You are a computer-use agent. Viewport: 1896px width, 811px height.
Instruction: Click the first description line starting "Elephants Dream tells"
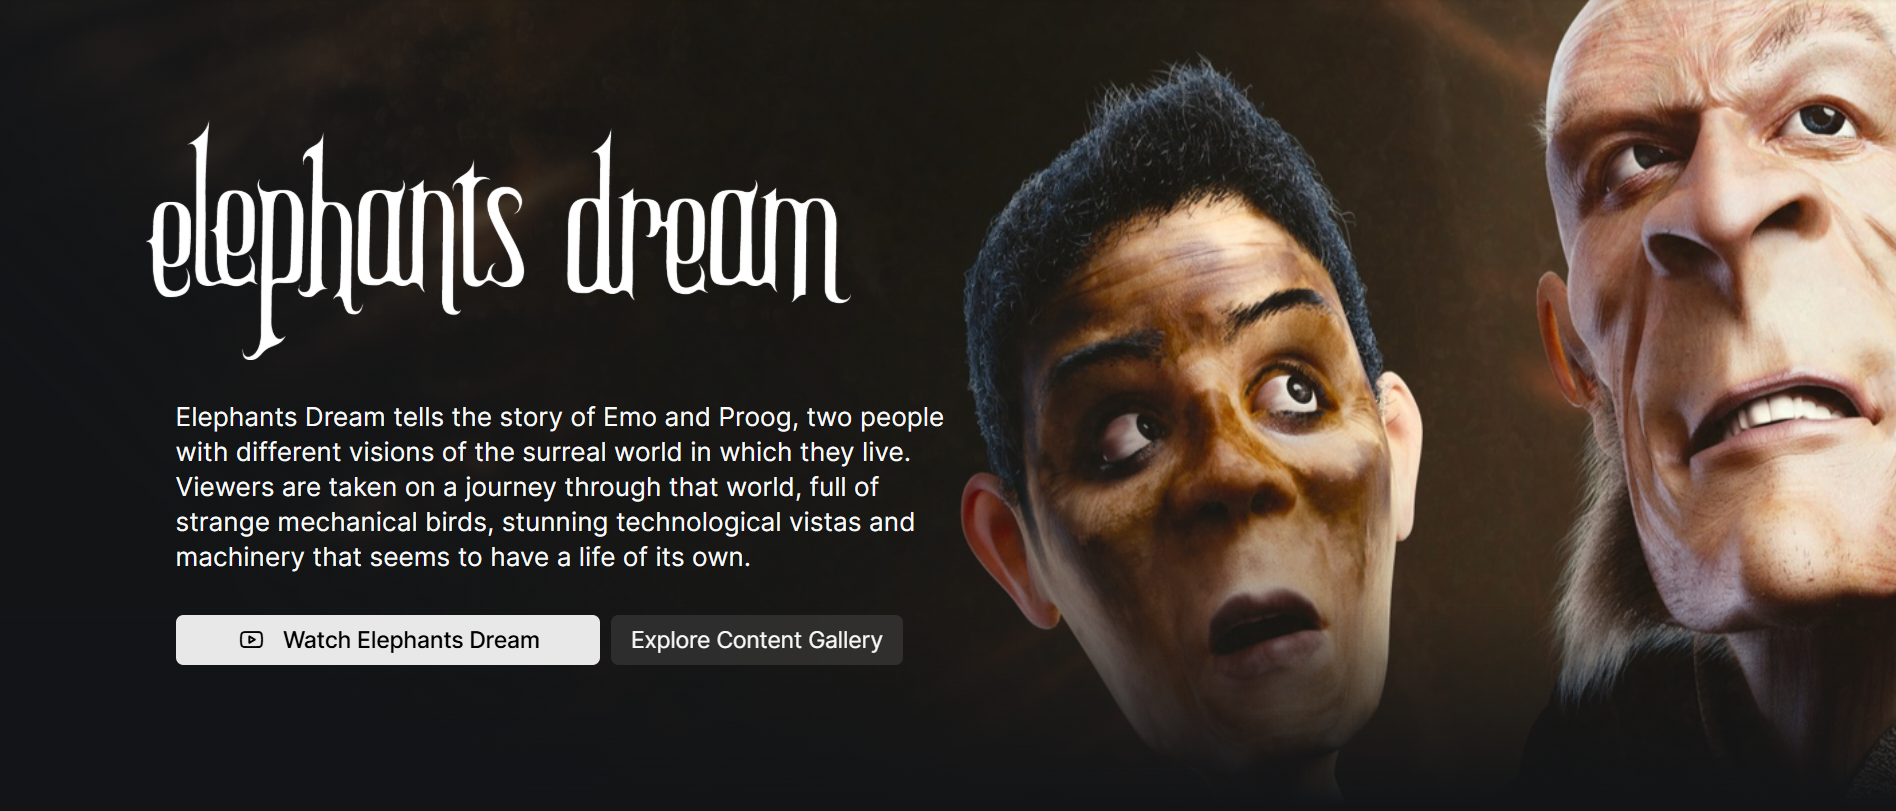coord(560,418)
